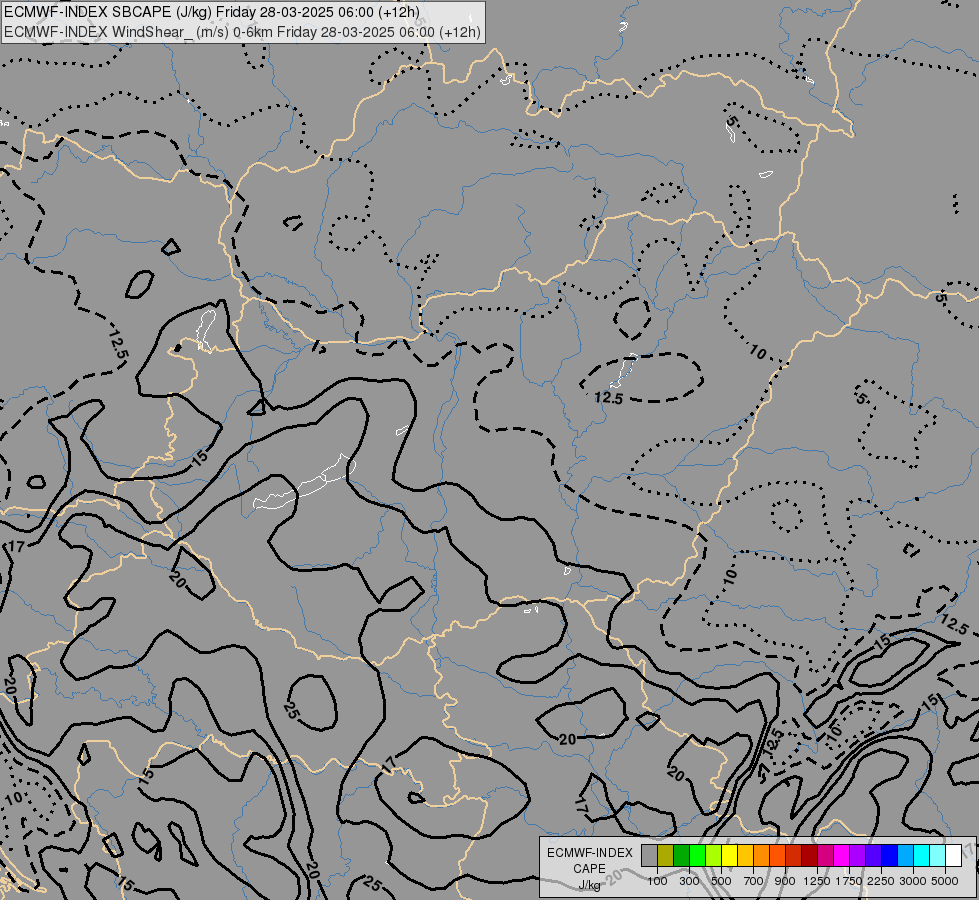Click the legend value 300
The height and width of the screenshot is (900, 979).
tap(689, 881)
